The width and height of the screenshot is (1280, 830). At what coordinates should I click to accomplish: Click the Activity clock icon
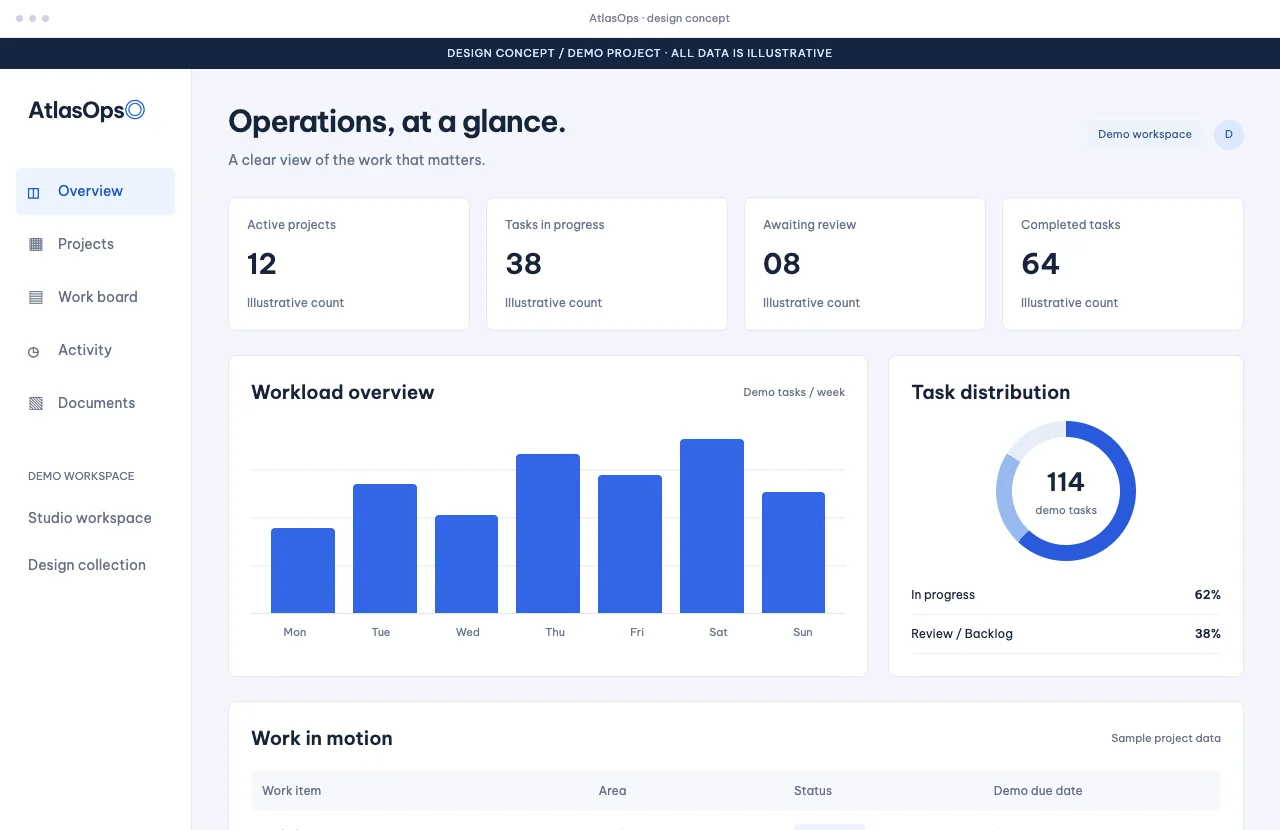pos(34,351)
